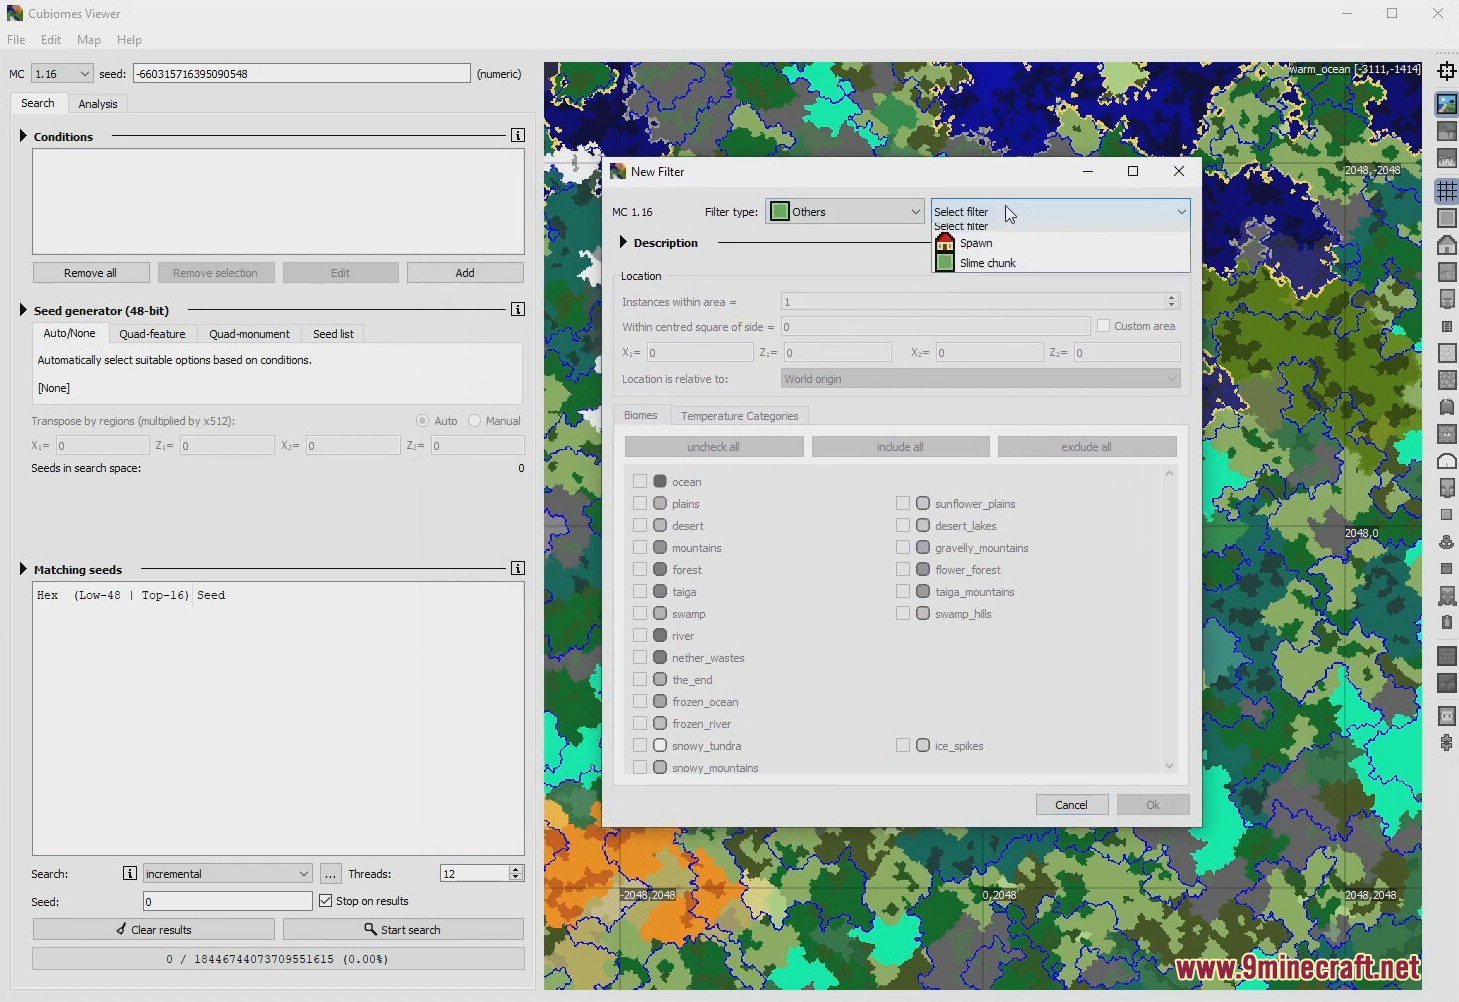Image resolution: width=1459 pixels, height=1002 pixels.
Task: Switch to the Analysis tab
Action: pos(97,103)
